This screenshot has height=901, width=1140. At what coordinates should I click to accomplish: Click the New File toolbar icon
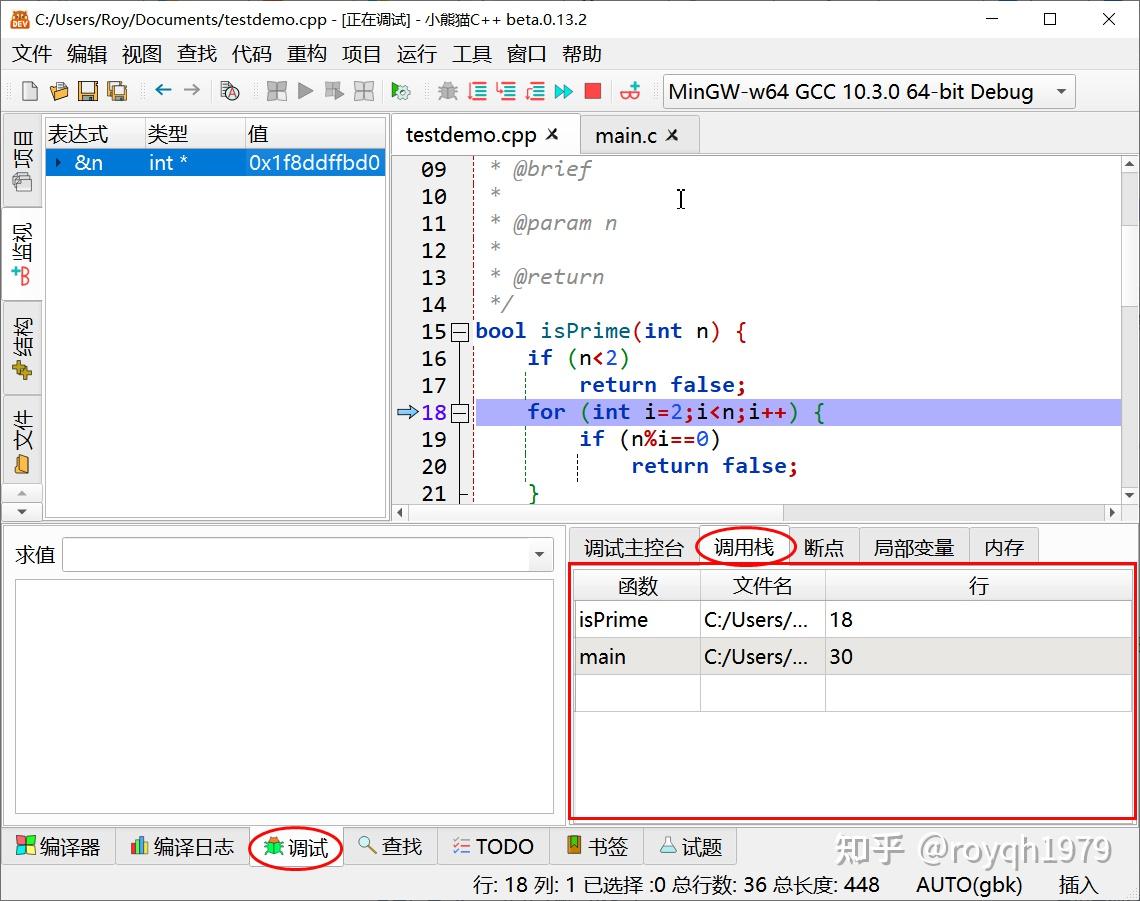tap(30, 91)
